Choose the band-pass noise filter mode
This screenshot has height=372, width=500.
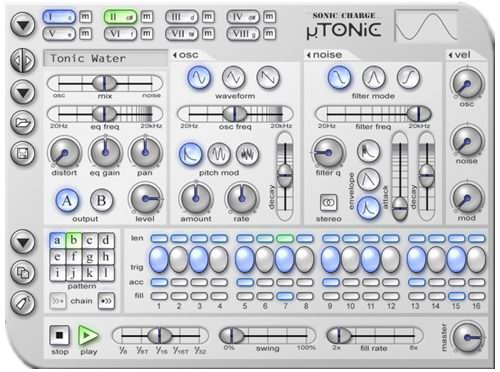[374, 77]
